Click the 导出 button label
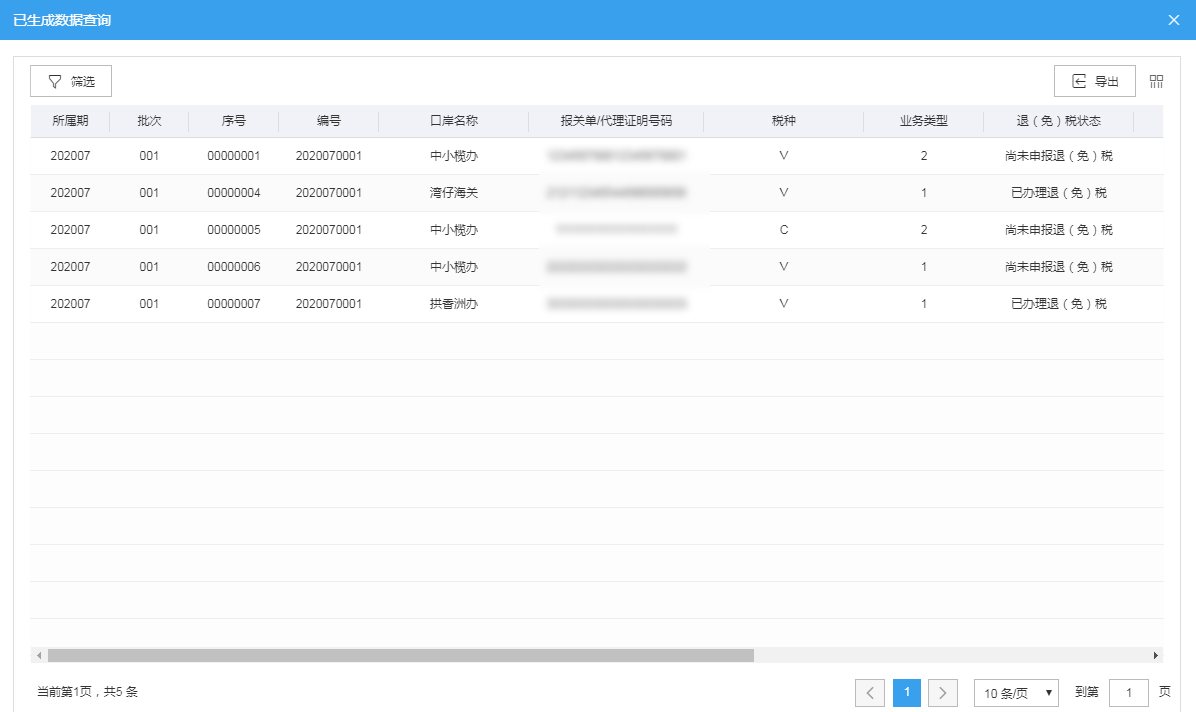This screenshot has width=1196, height=712. (x=1106, y=81)
